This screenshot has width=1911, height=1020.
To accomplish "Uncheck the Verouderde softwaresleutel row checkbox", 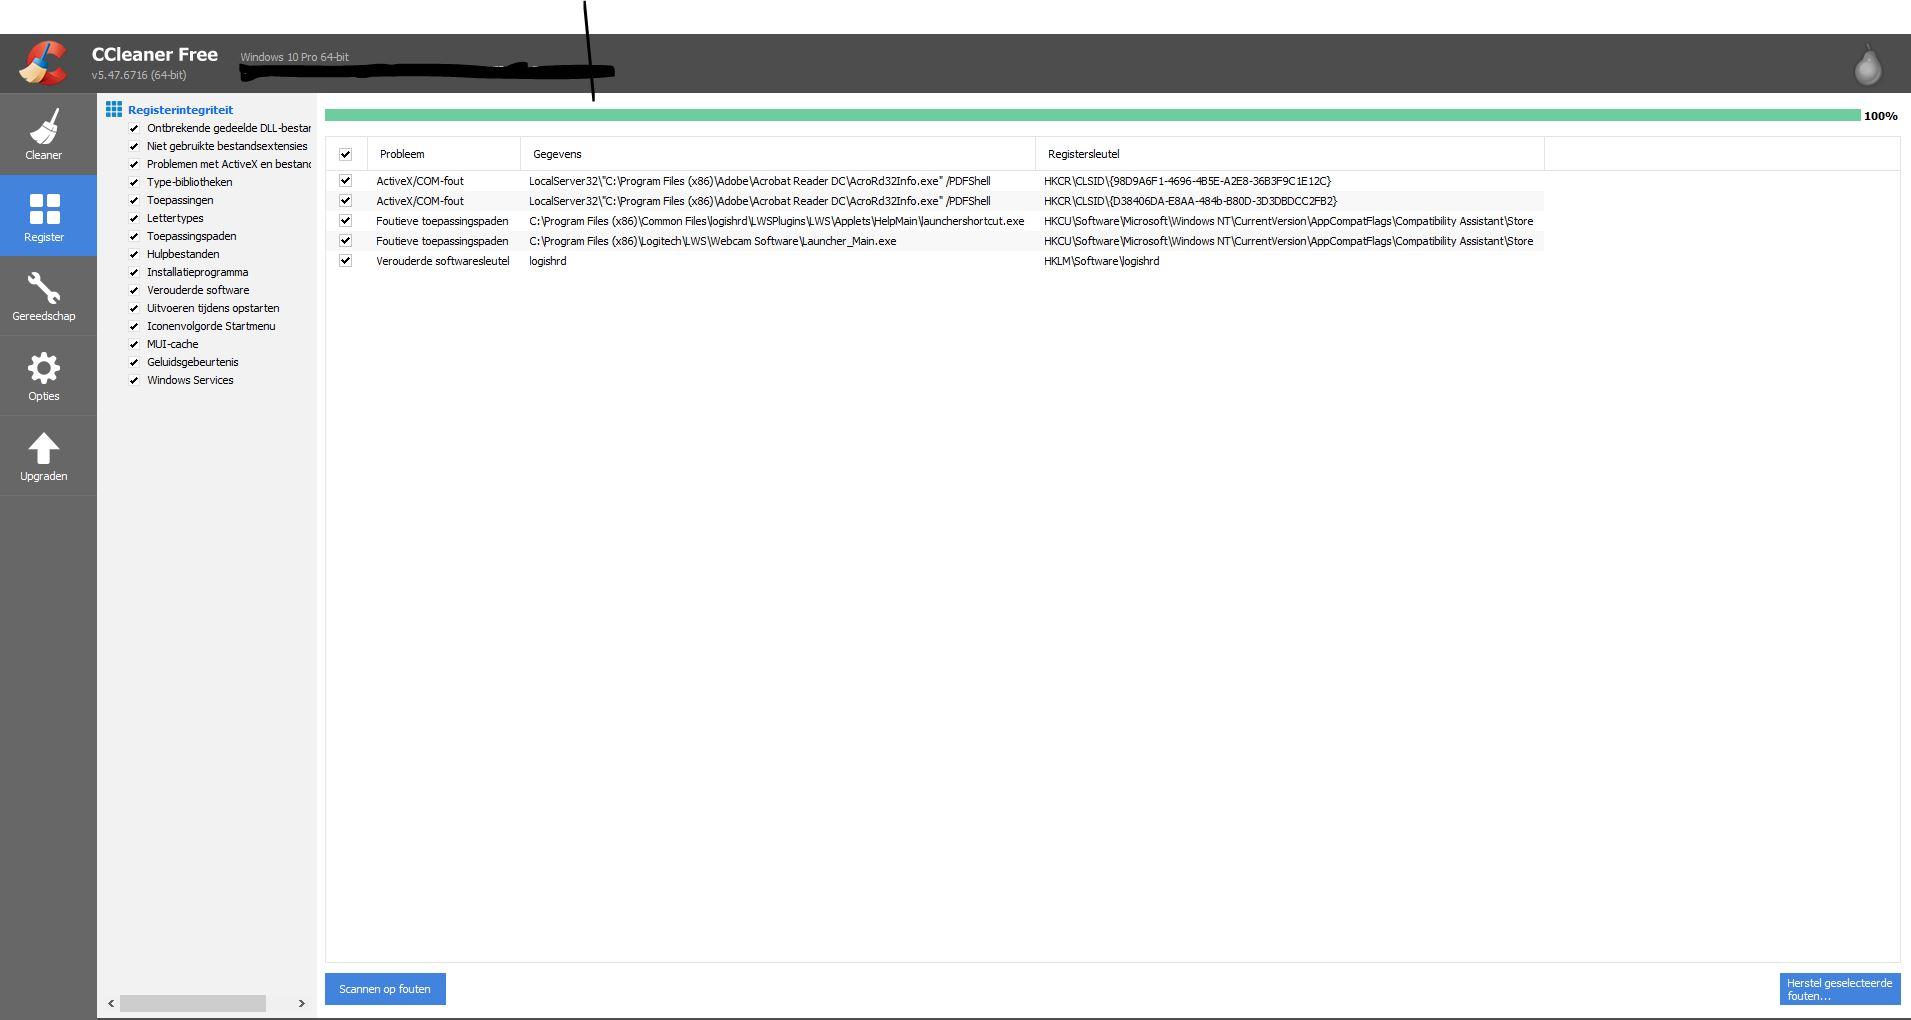I will click(345, 261).
